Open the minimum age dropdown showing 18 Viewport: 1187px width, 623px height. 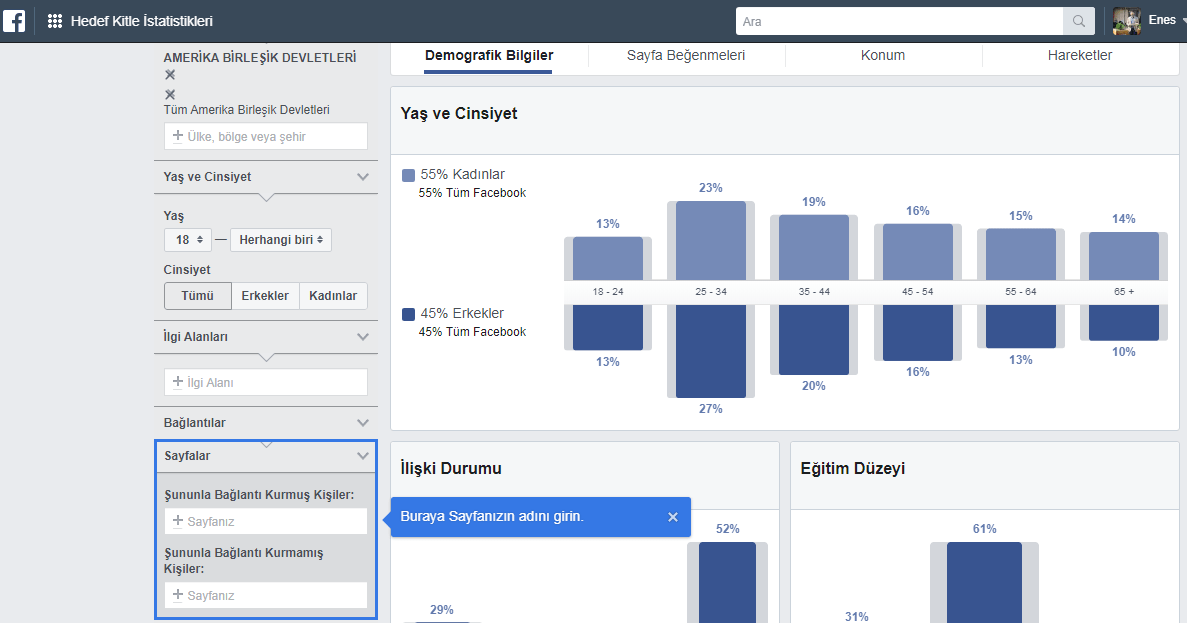188,239
